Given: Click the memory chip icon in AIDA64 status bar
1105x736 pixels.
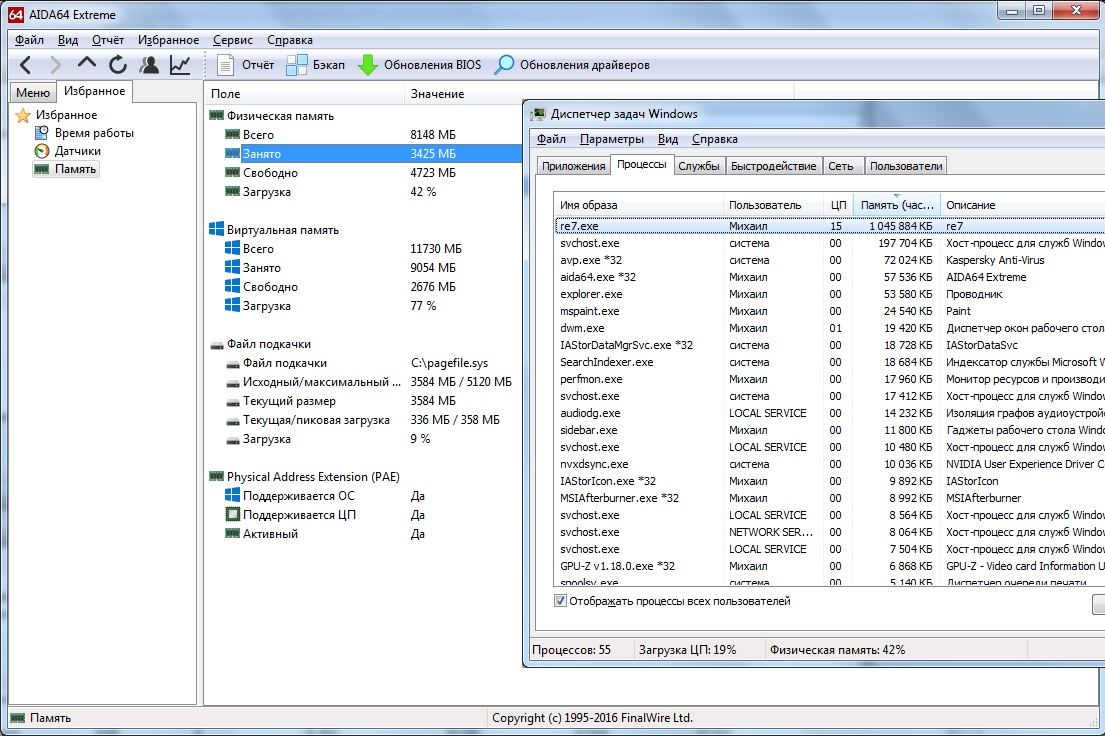Looking at the screenshot, I should point(18,718).
